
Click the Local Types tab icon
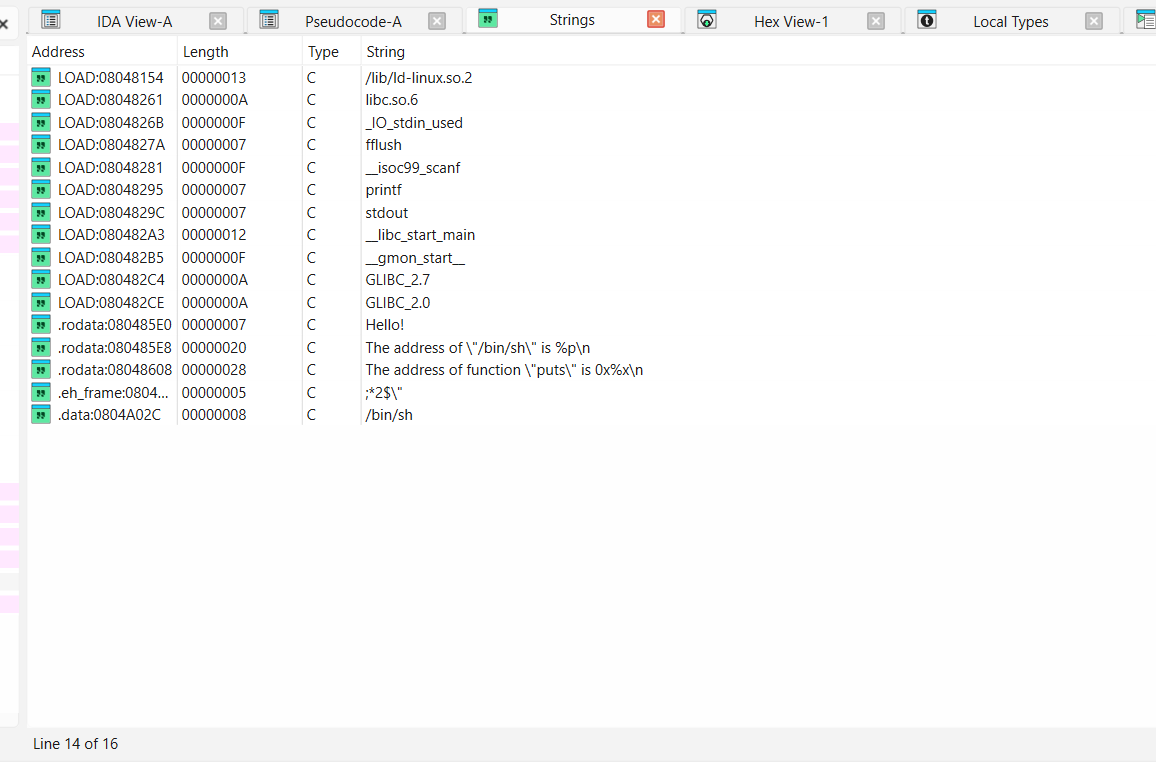point(927,19)
